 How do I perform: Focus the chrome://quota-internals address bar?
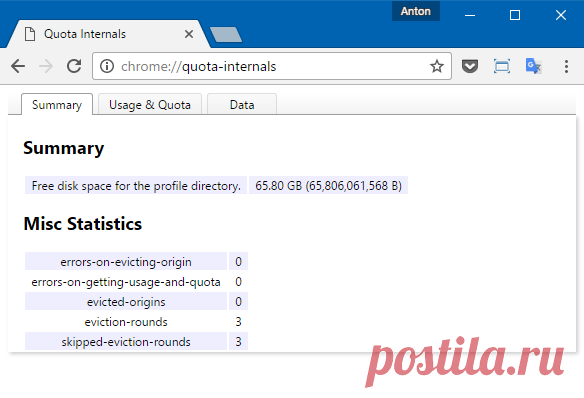(x=272, y=66)
